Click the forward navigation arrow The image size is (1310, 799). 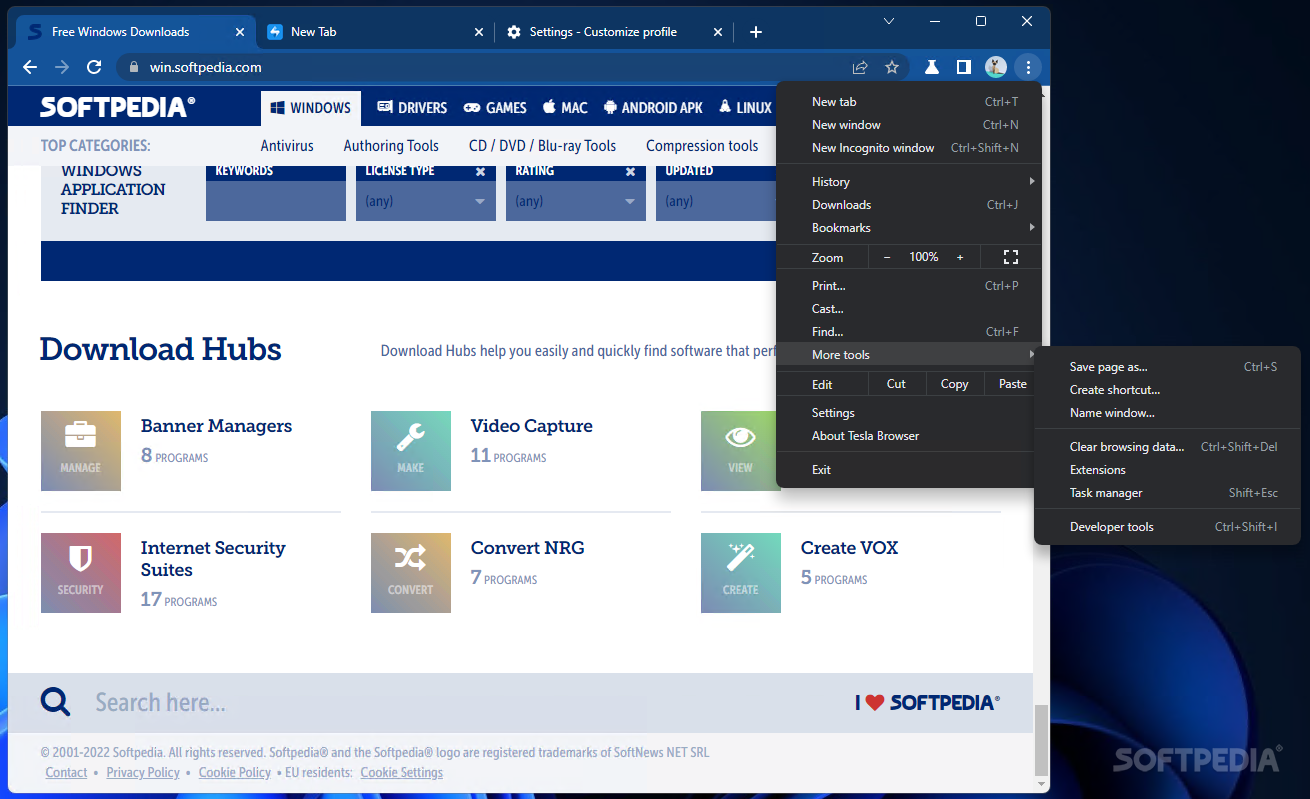[62, 67]
